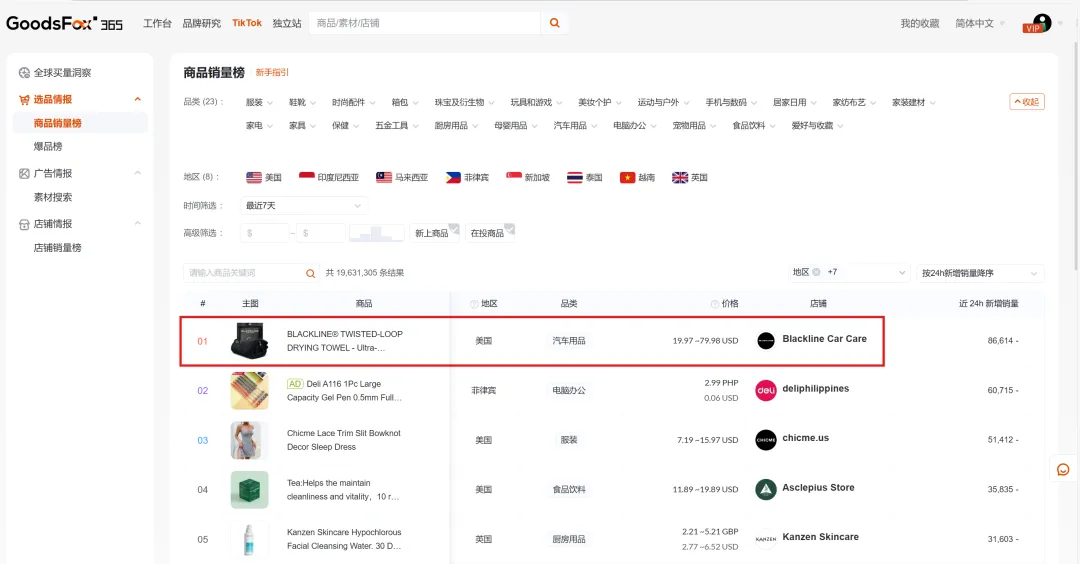Expand the 汽车用品 category dropdown

574,126
